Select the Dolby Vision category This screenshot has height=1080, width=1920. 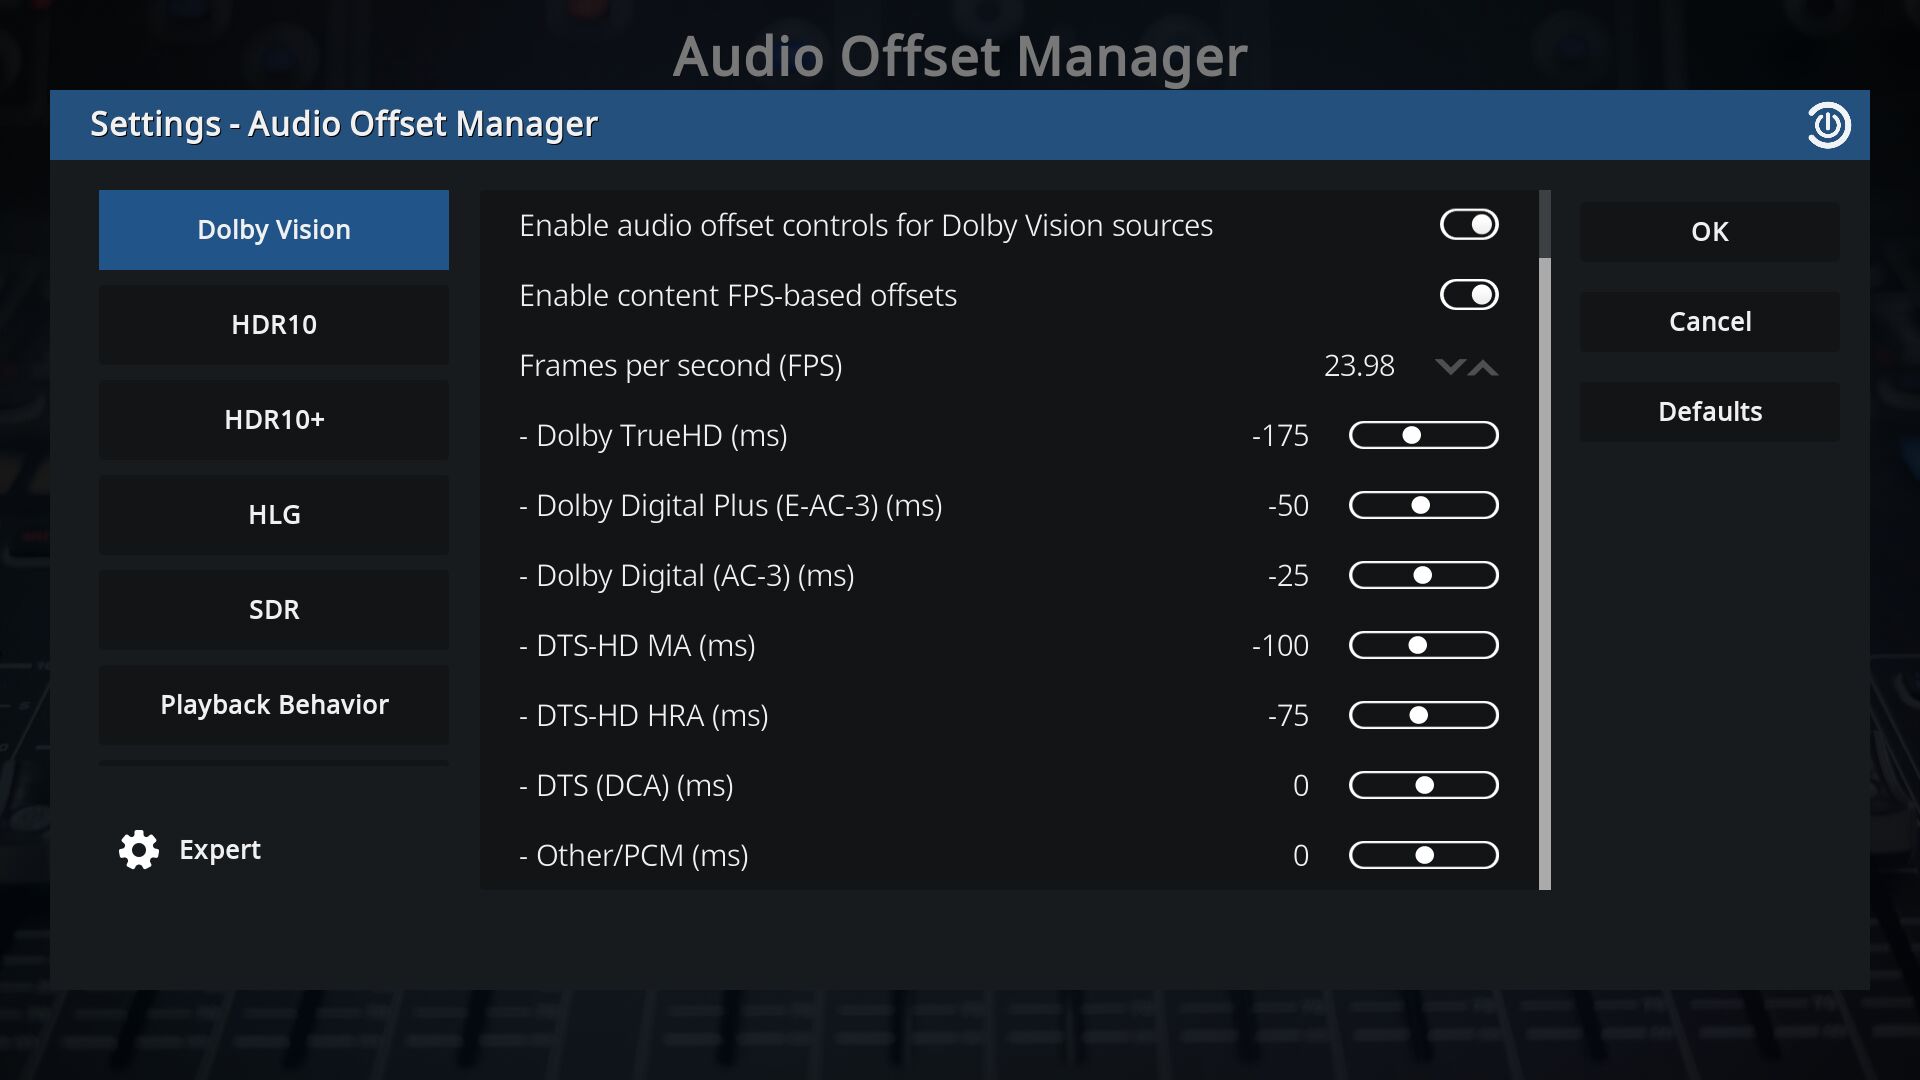(x=274, y=230)
